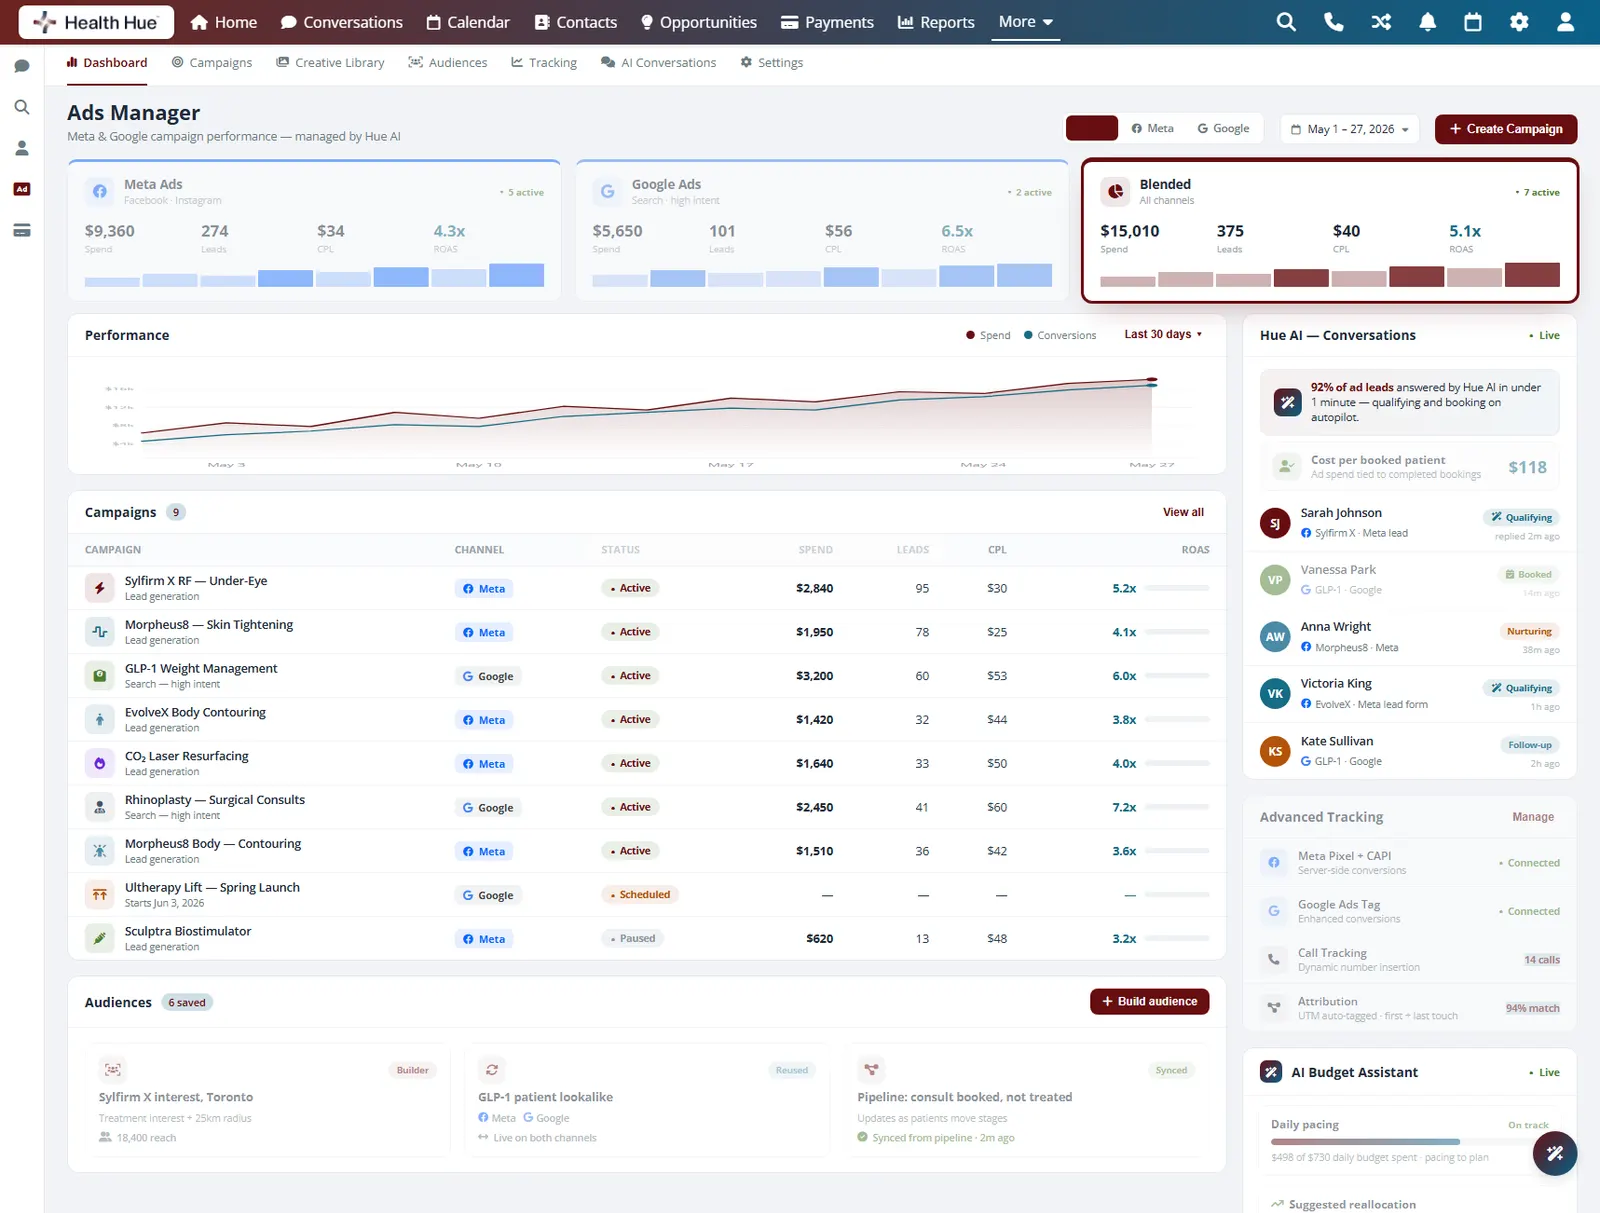Click the Google Ads card G icon
The height and width of the screenshot is (1213, 1600).
coord(607,191)
